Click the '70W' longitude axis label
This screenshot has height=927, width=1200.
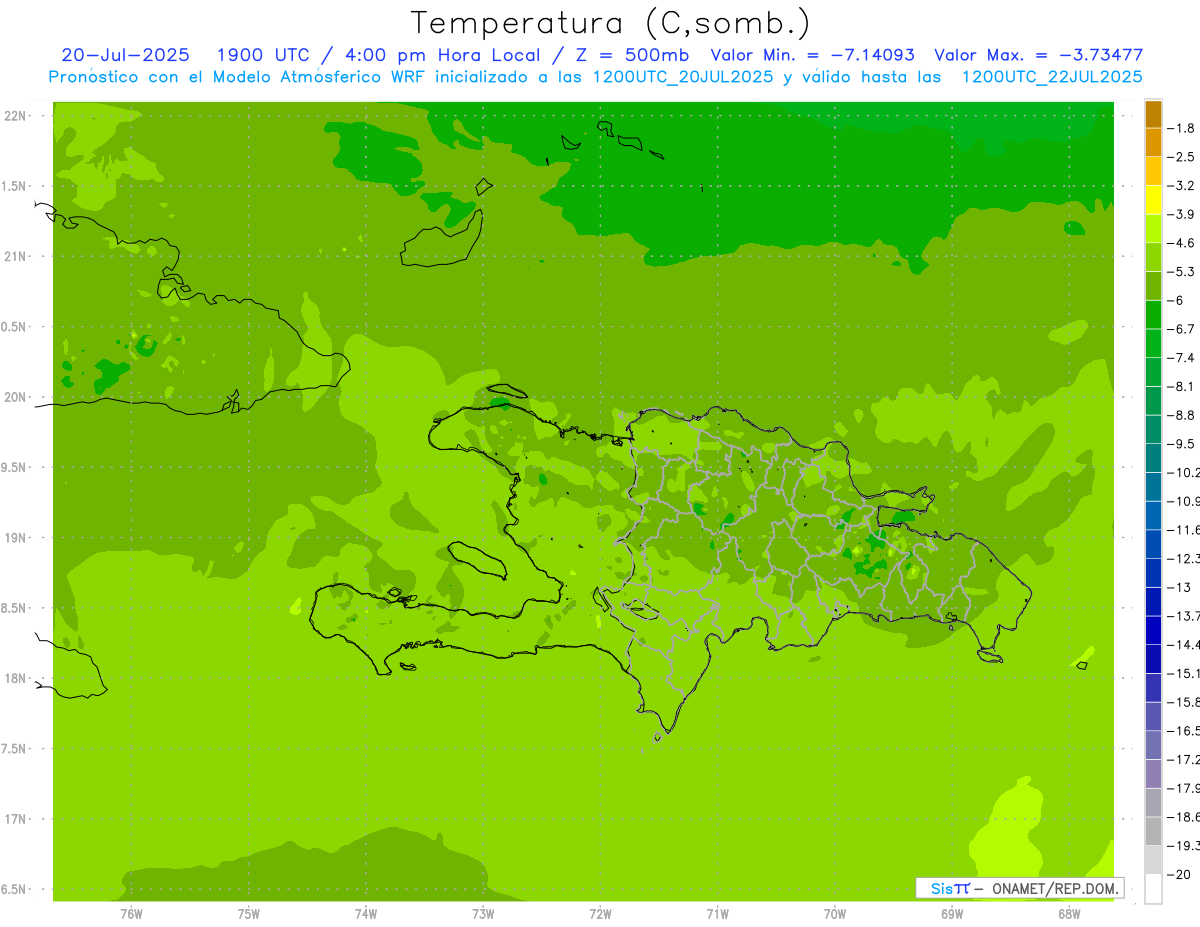tap(834, 913)
